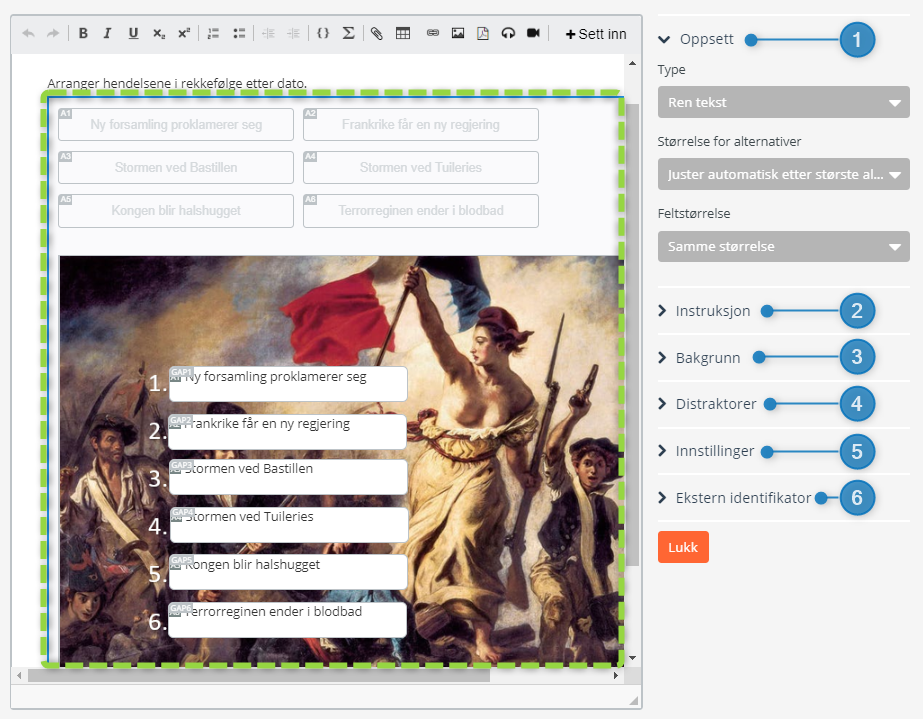The image size is (923, 719).
Task: Open the Størrelse for alternativer dropdown
Action: (x=783, y=174)
